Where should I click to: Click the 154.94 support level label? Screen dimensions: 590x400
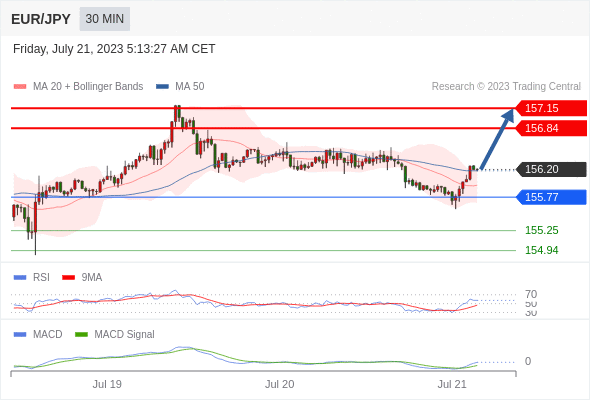[x=541, y=250]
